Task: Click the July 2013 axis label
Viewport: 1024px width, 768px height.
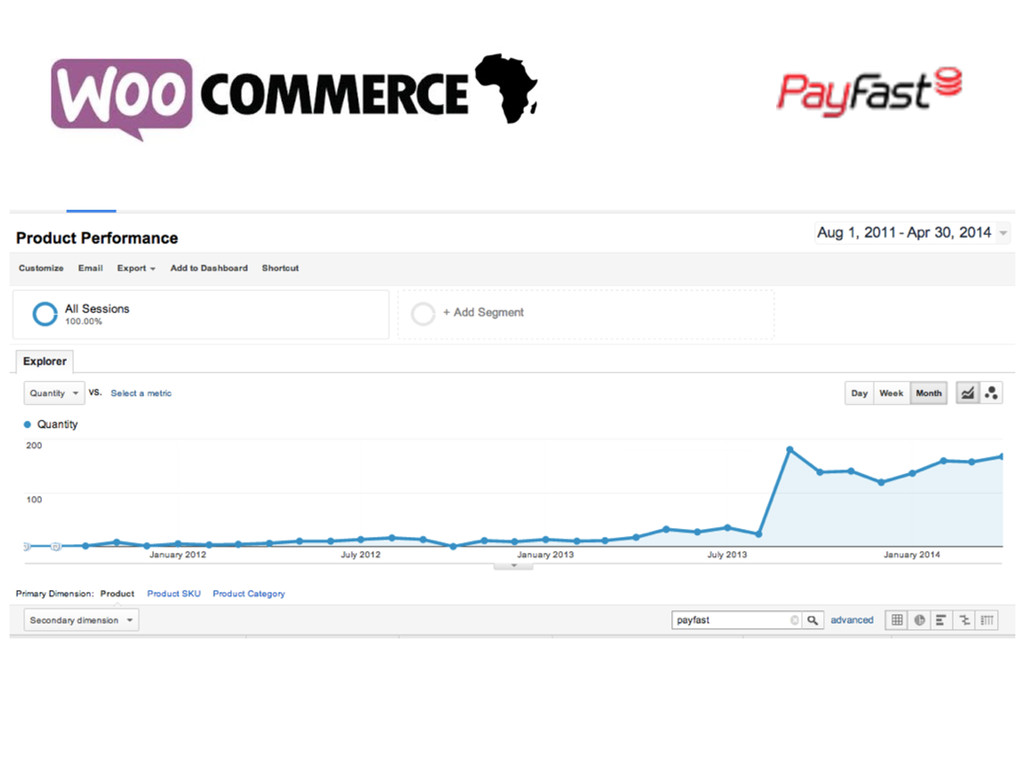Action: click(727, 554)
